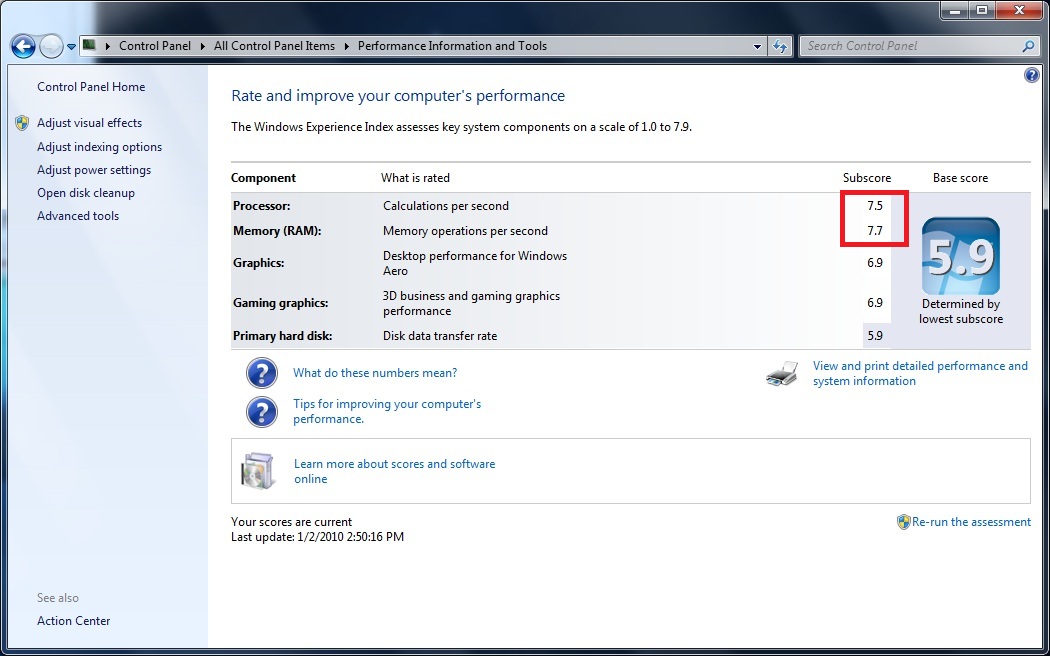The width and height of the screenshot is (1050, 656).
Task: Minimize the Control Panel window
Action: (955, 10)
